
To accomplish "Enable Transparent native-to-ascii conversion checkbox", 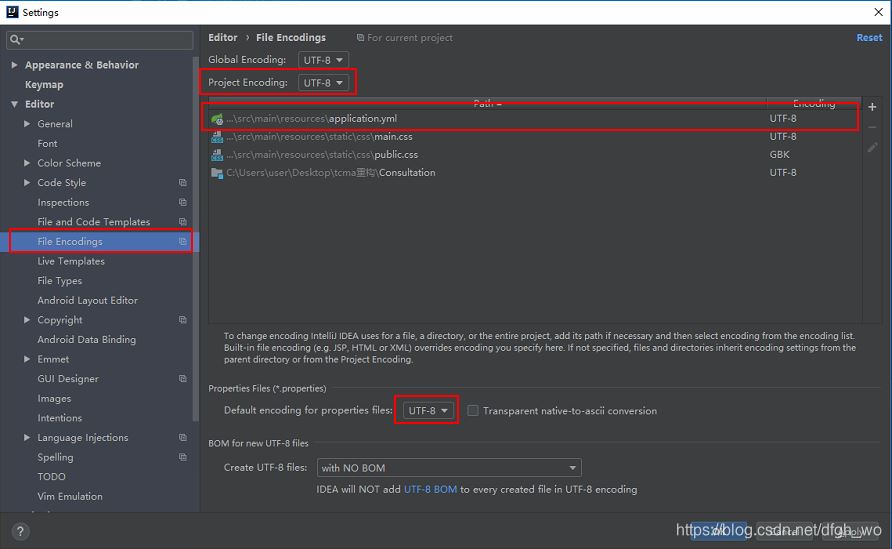I will click(472, 410).
